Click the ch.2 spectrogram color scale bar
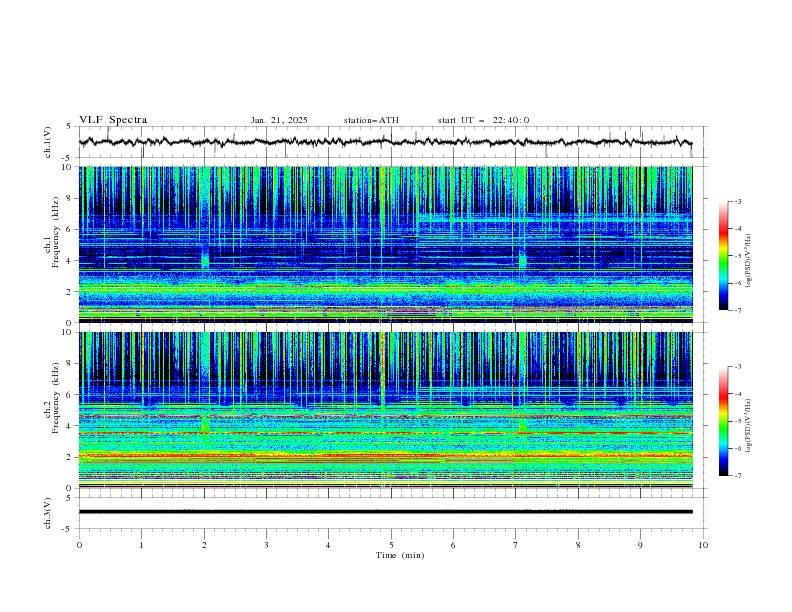This screenshot has height=612, width=792. pyautogui.click(x=723, y=421)
